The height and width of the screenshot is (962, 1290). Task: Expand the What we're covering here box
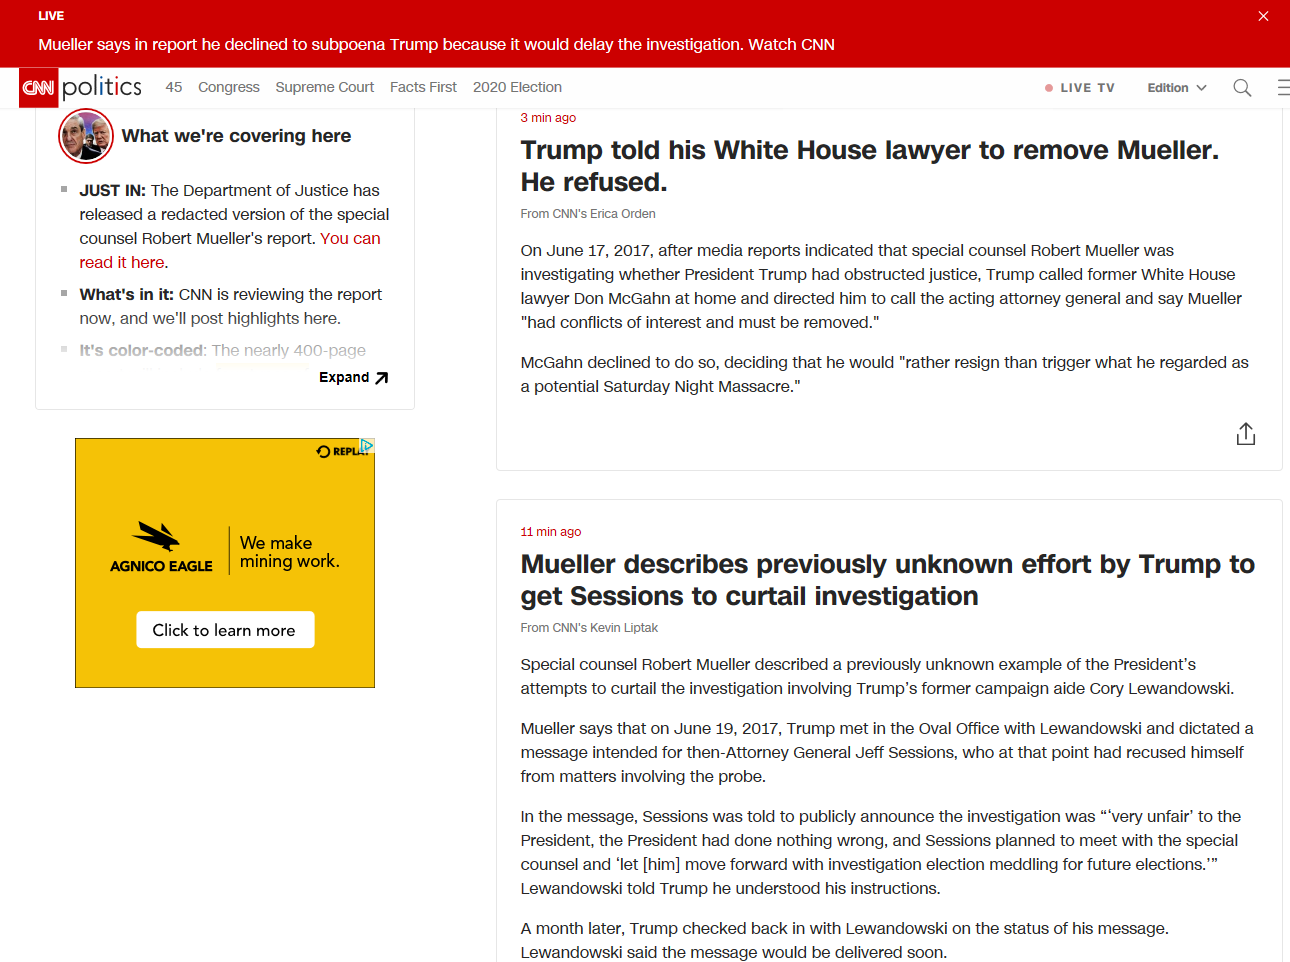(x=353, y=377)
